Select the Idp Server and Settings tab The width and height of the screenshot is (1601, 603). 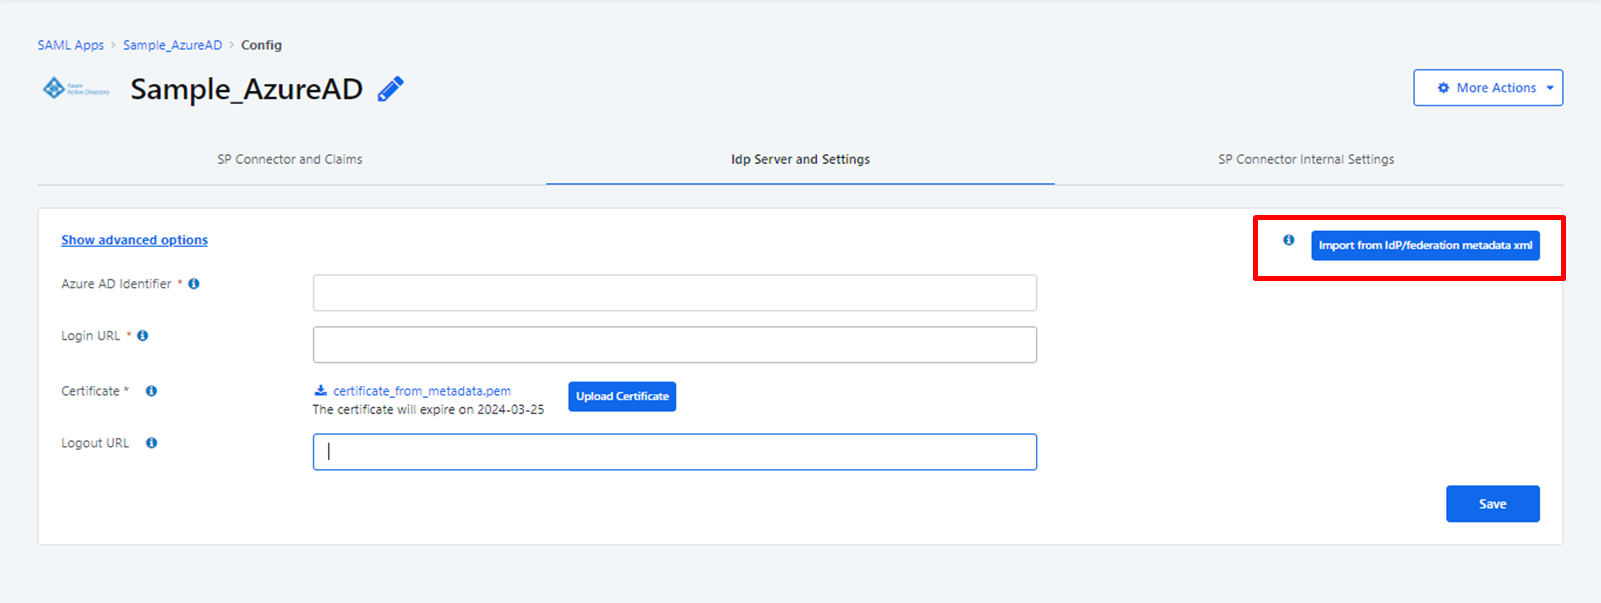point(800,160)
